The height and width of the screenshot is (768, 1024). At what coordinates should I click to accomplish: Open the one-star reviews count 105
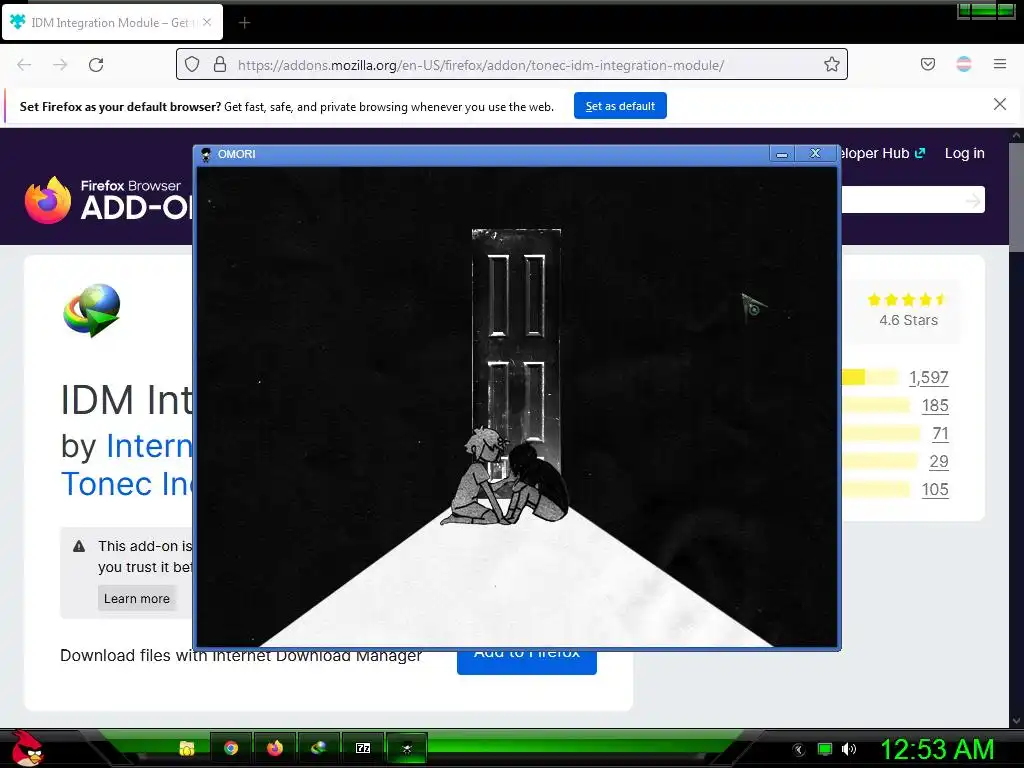point(935,490)
